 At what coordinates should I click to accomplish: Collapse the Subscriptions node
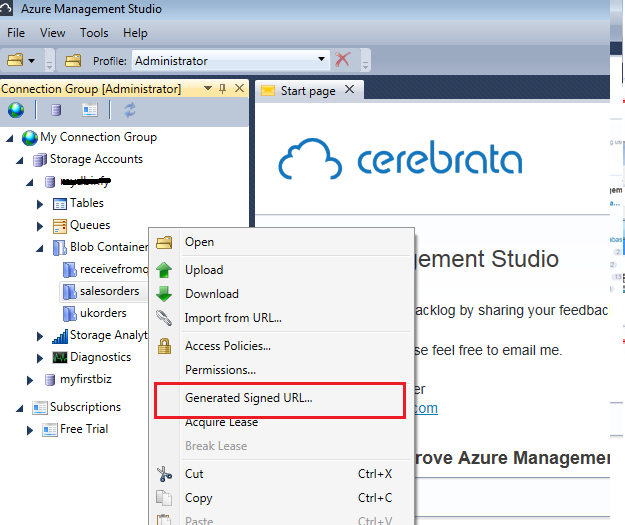[20, 409]
